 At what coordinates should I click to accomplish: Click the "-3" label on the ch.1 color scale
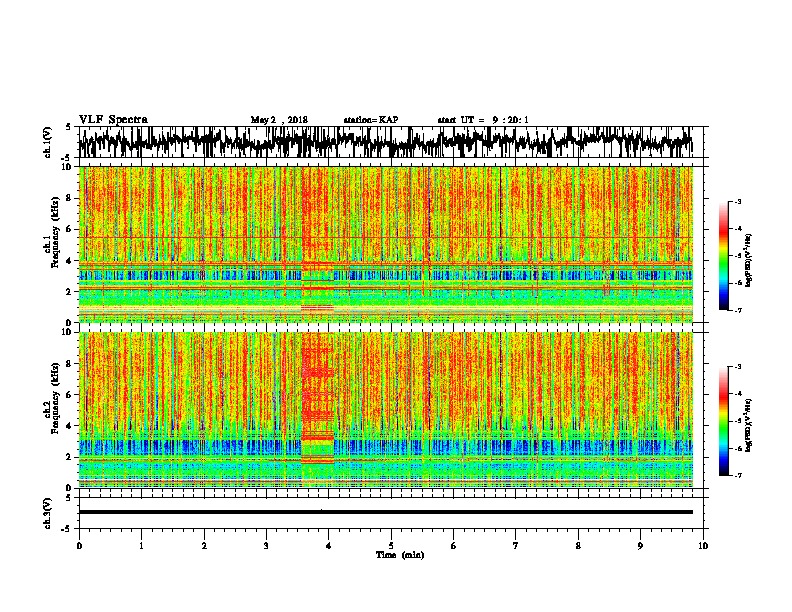point(738,201)
